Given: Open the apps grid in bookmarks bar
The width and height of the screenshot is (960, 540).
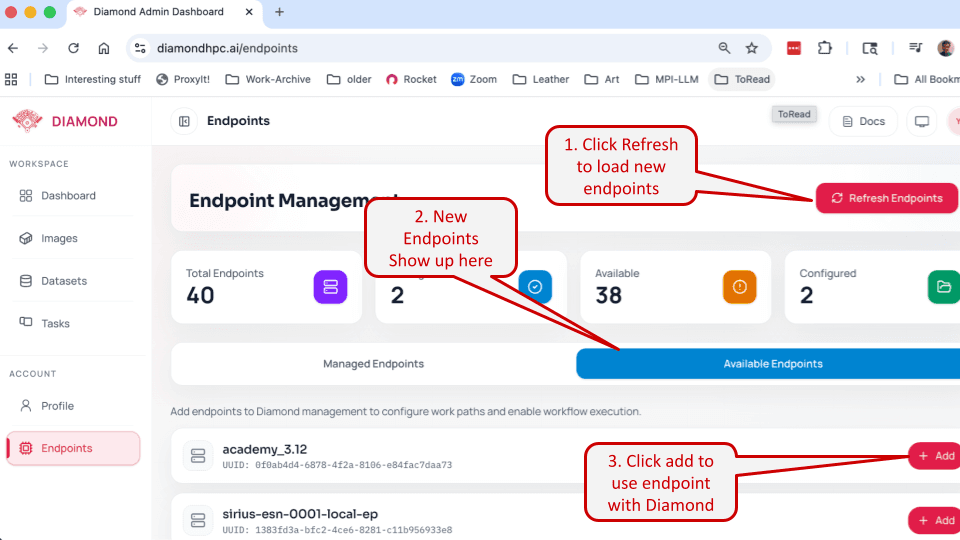Looking at the screenshot, I should (x=11, y=79).
